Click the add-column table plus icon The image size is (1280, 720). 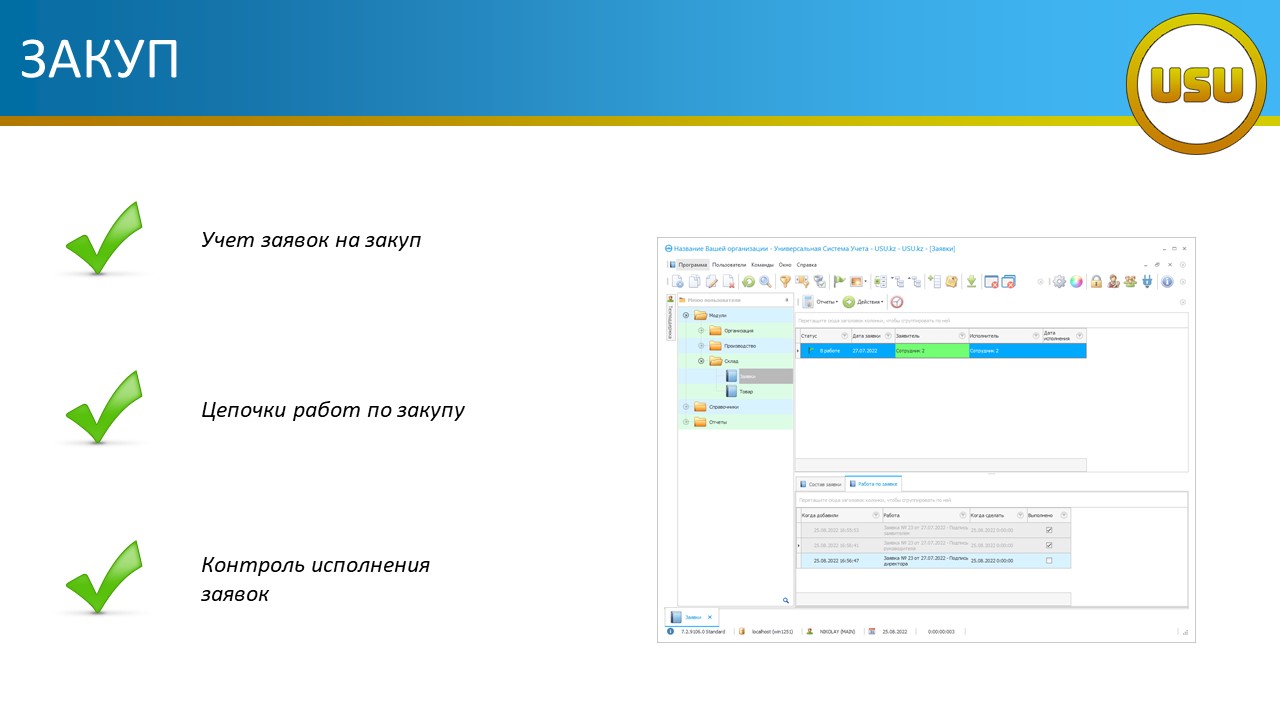point(935,282)
